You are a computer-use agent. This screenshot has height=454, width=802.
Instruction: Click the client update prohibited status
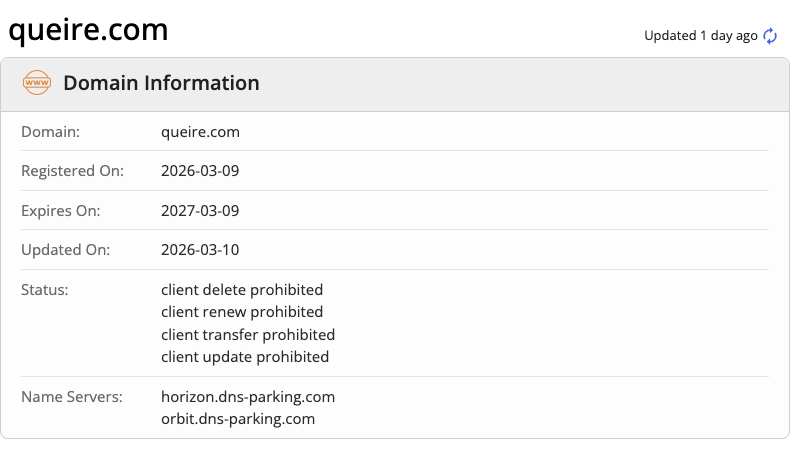pos(245,356)
